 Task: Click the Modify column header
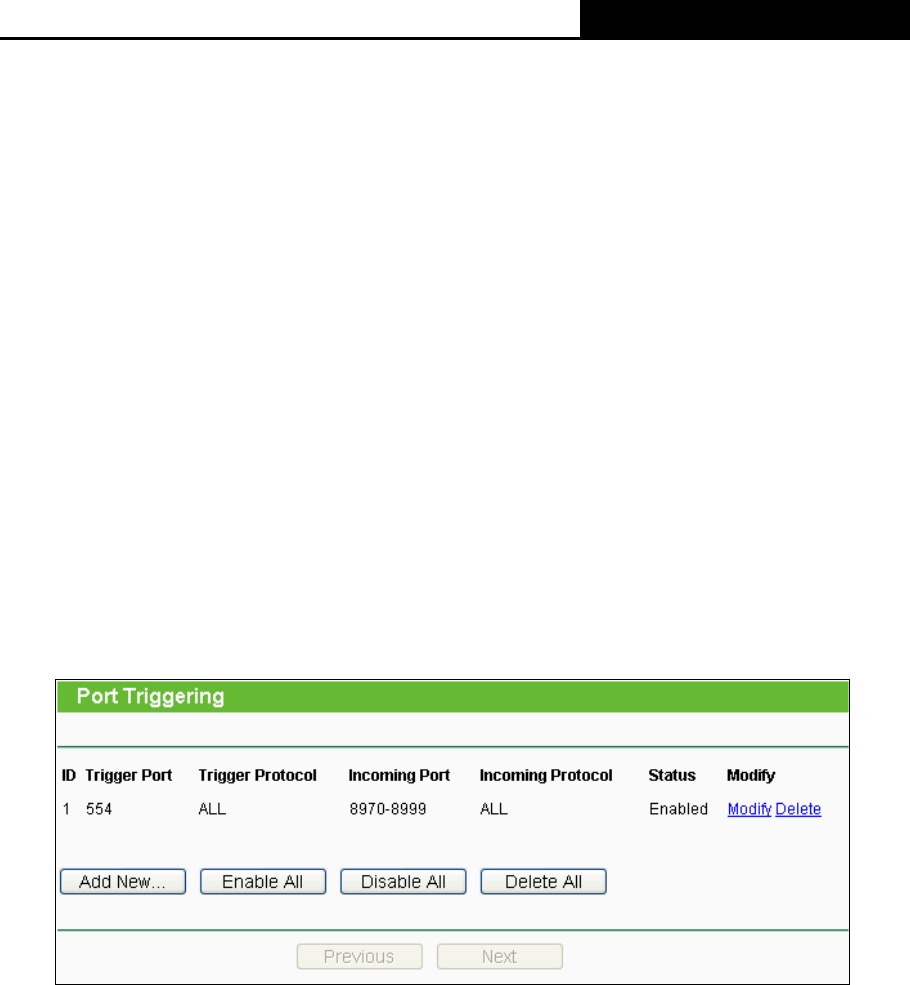751,776
